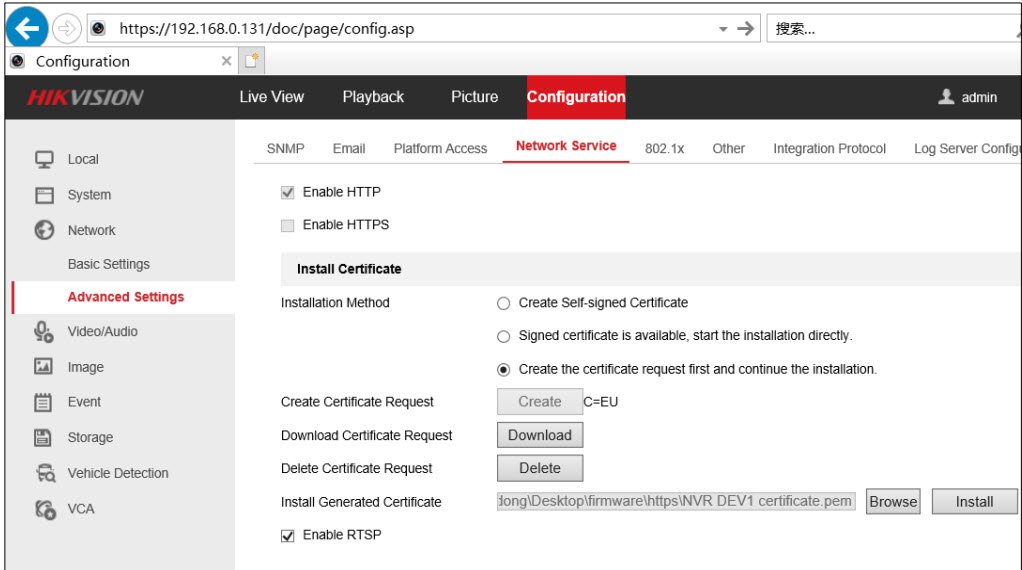The image size is (1022, 570).
Task: Switch to the SNMP tab
Action: click(285, 148)
